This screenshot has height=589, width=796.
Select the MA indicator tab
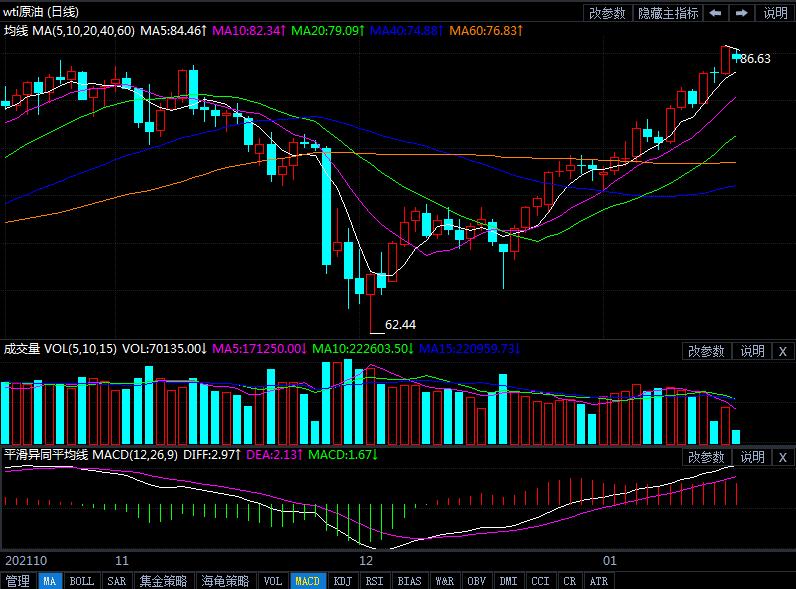pos(49,581)
